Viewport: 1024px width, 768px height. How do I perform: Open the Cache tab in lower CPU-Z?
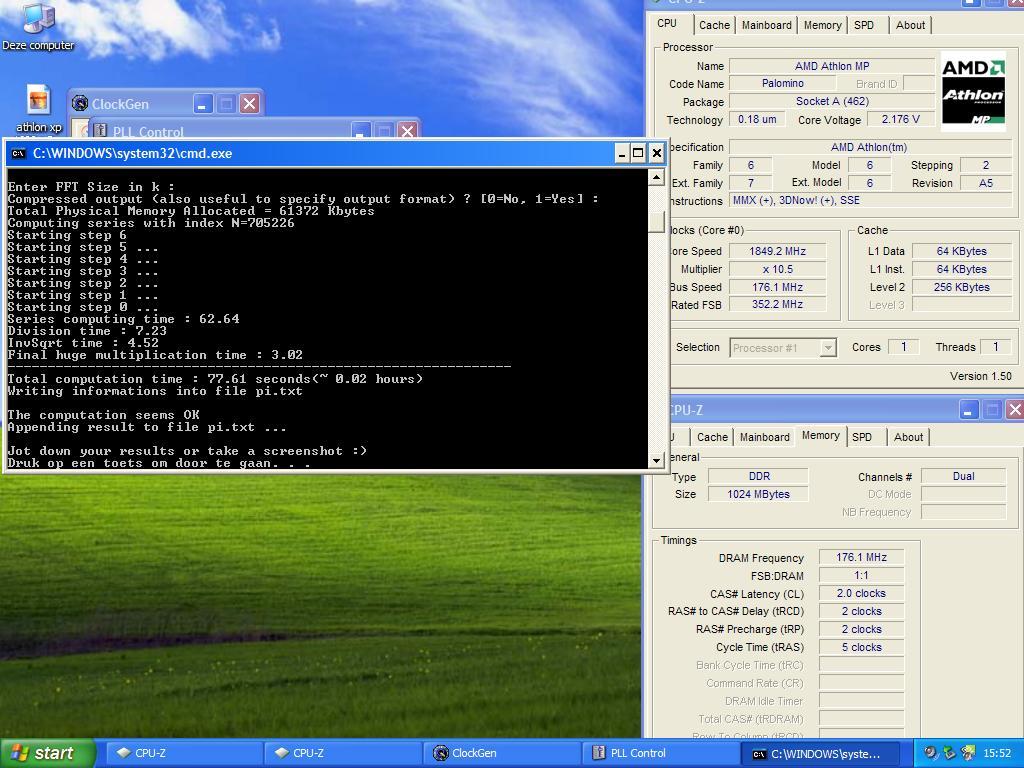pos(712,437)
